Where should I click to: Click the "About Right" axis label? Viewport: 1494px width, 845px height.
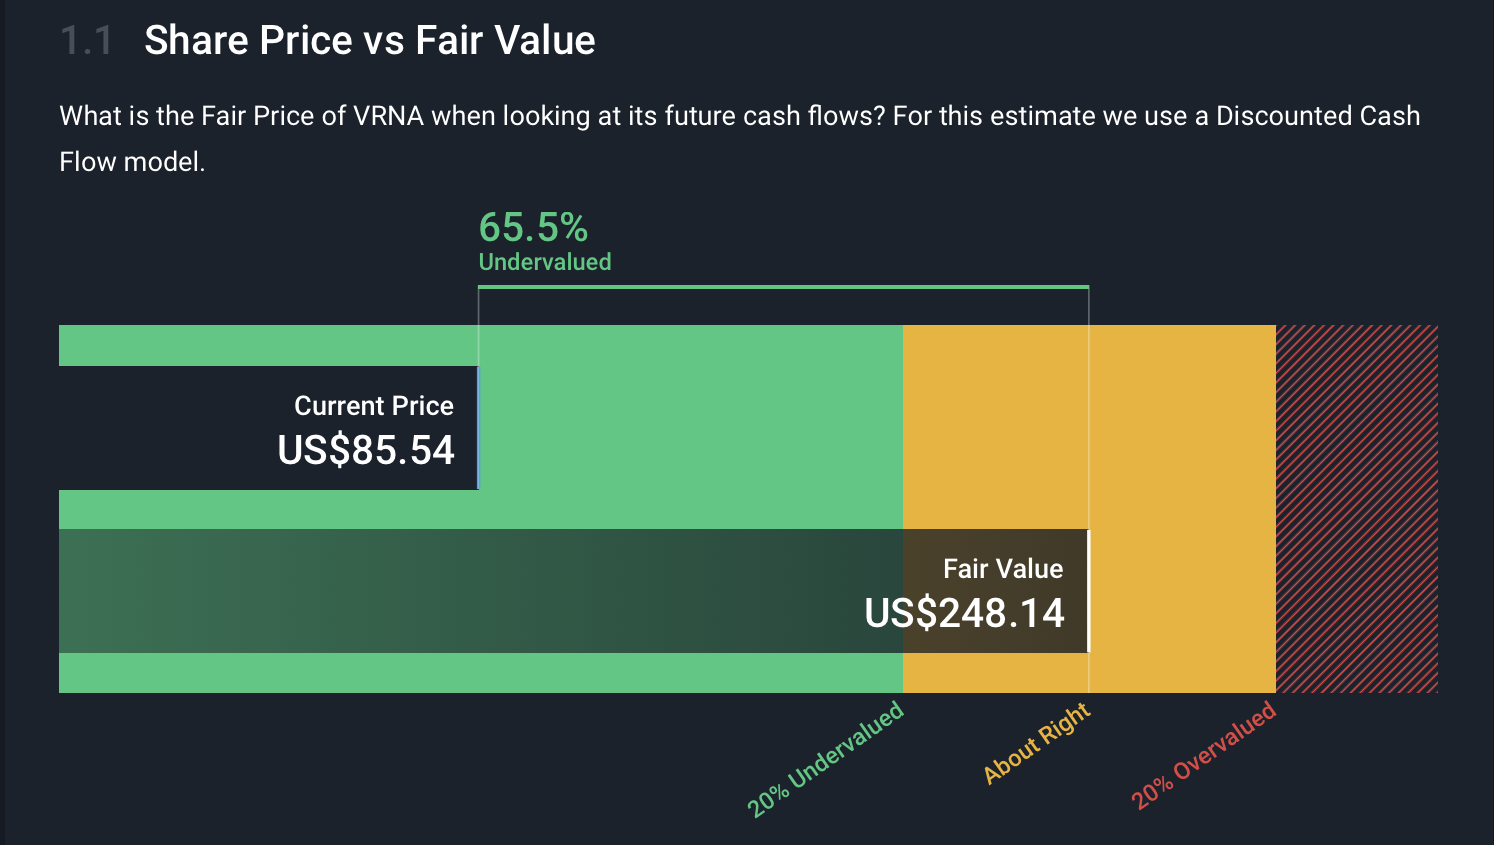(1037, 744)
